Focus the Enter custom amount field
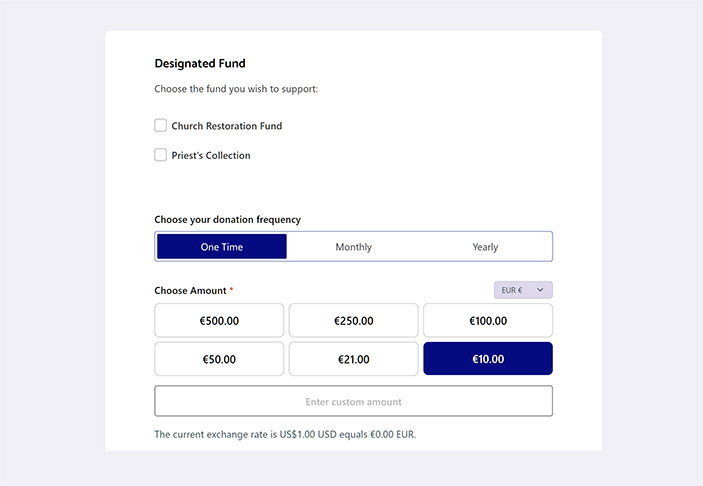This screenshot has width=703, height=486. 353,401
